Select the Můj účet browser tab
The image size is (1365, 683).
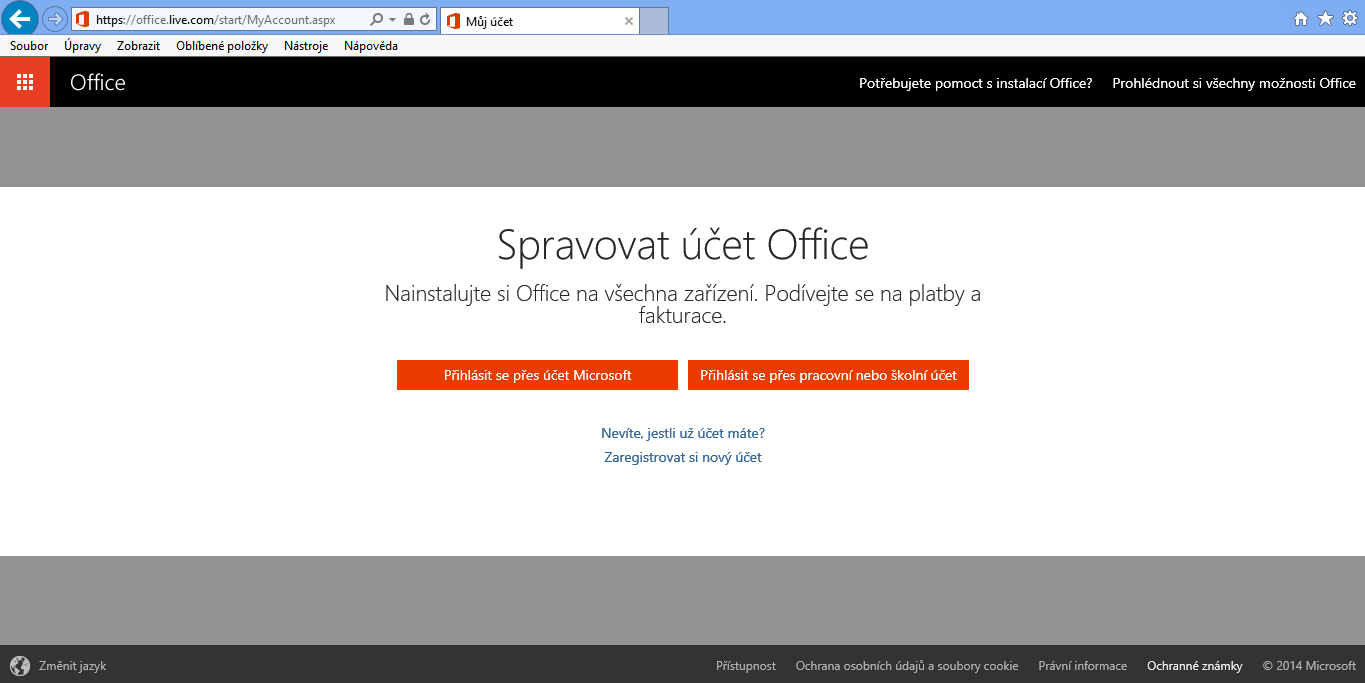(x=539, y=20)
